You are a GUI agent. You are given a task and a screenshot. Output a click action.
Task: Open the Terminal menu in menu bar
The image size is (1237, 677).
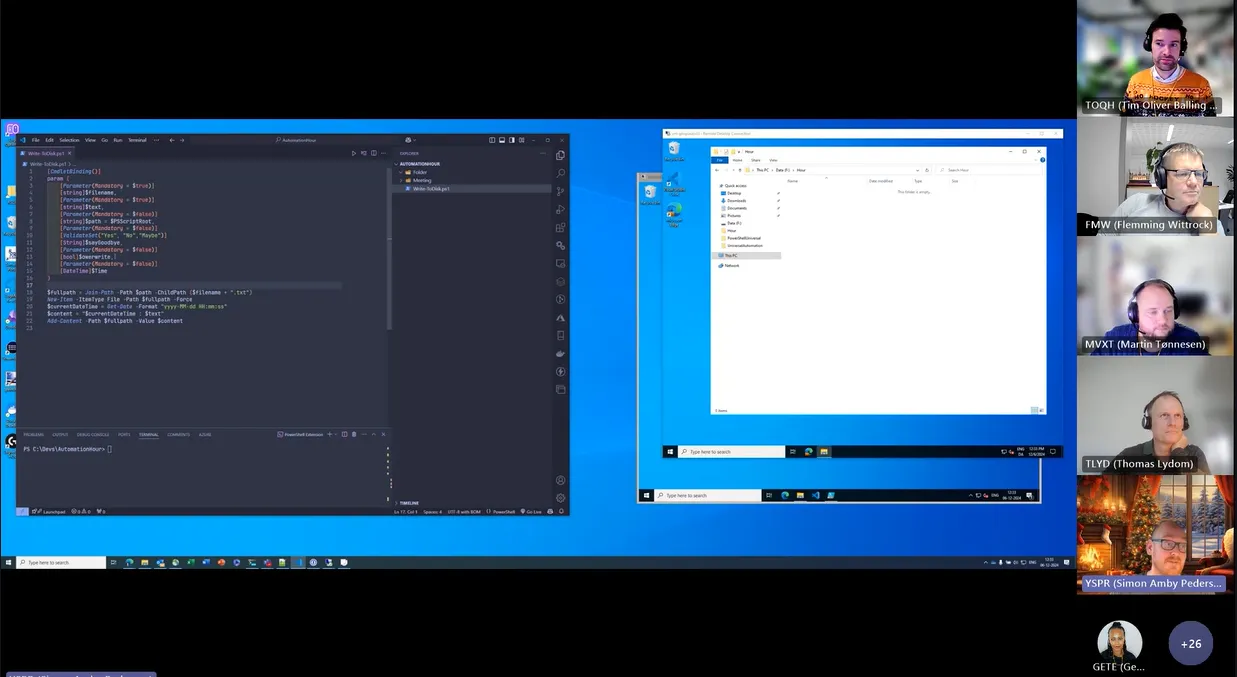pyautogui.click(x=137, y=140)
